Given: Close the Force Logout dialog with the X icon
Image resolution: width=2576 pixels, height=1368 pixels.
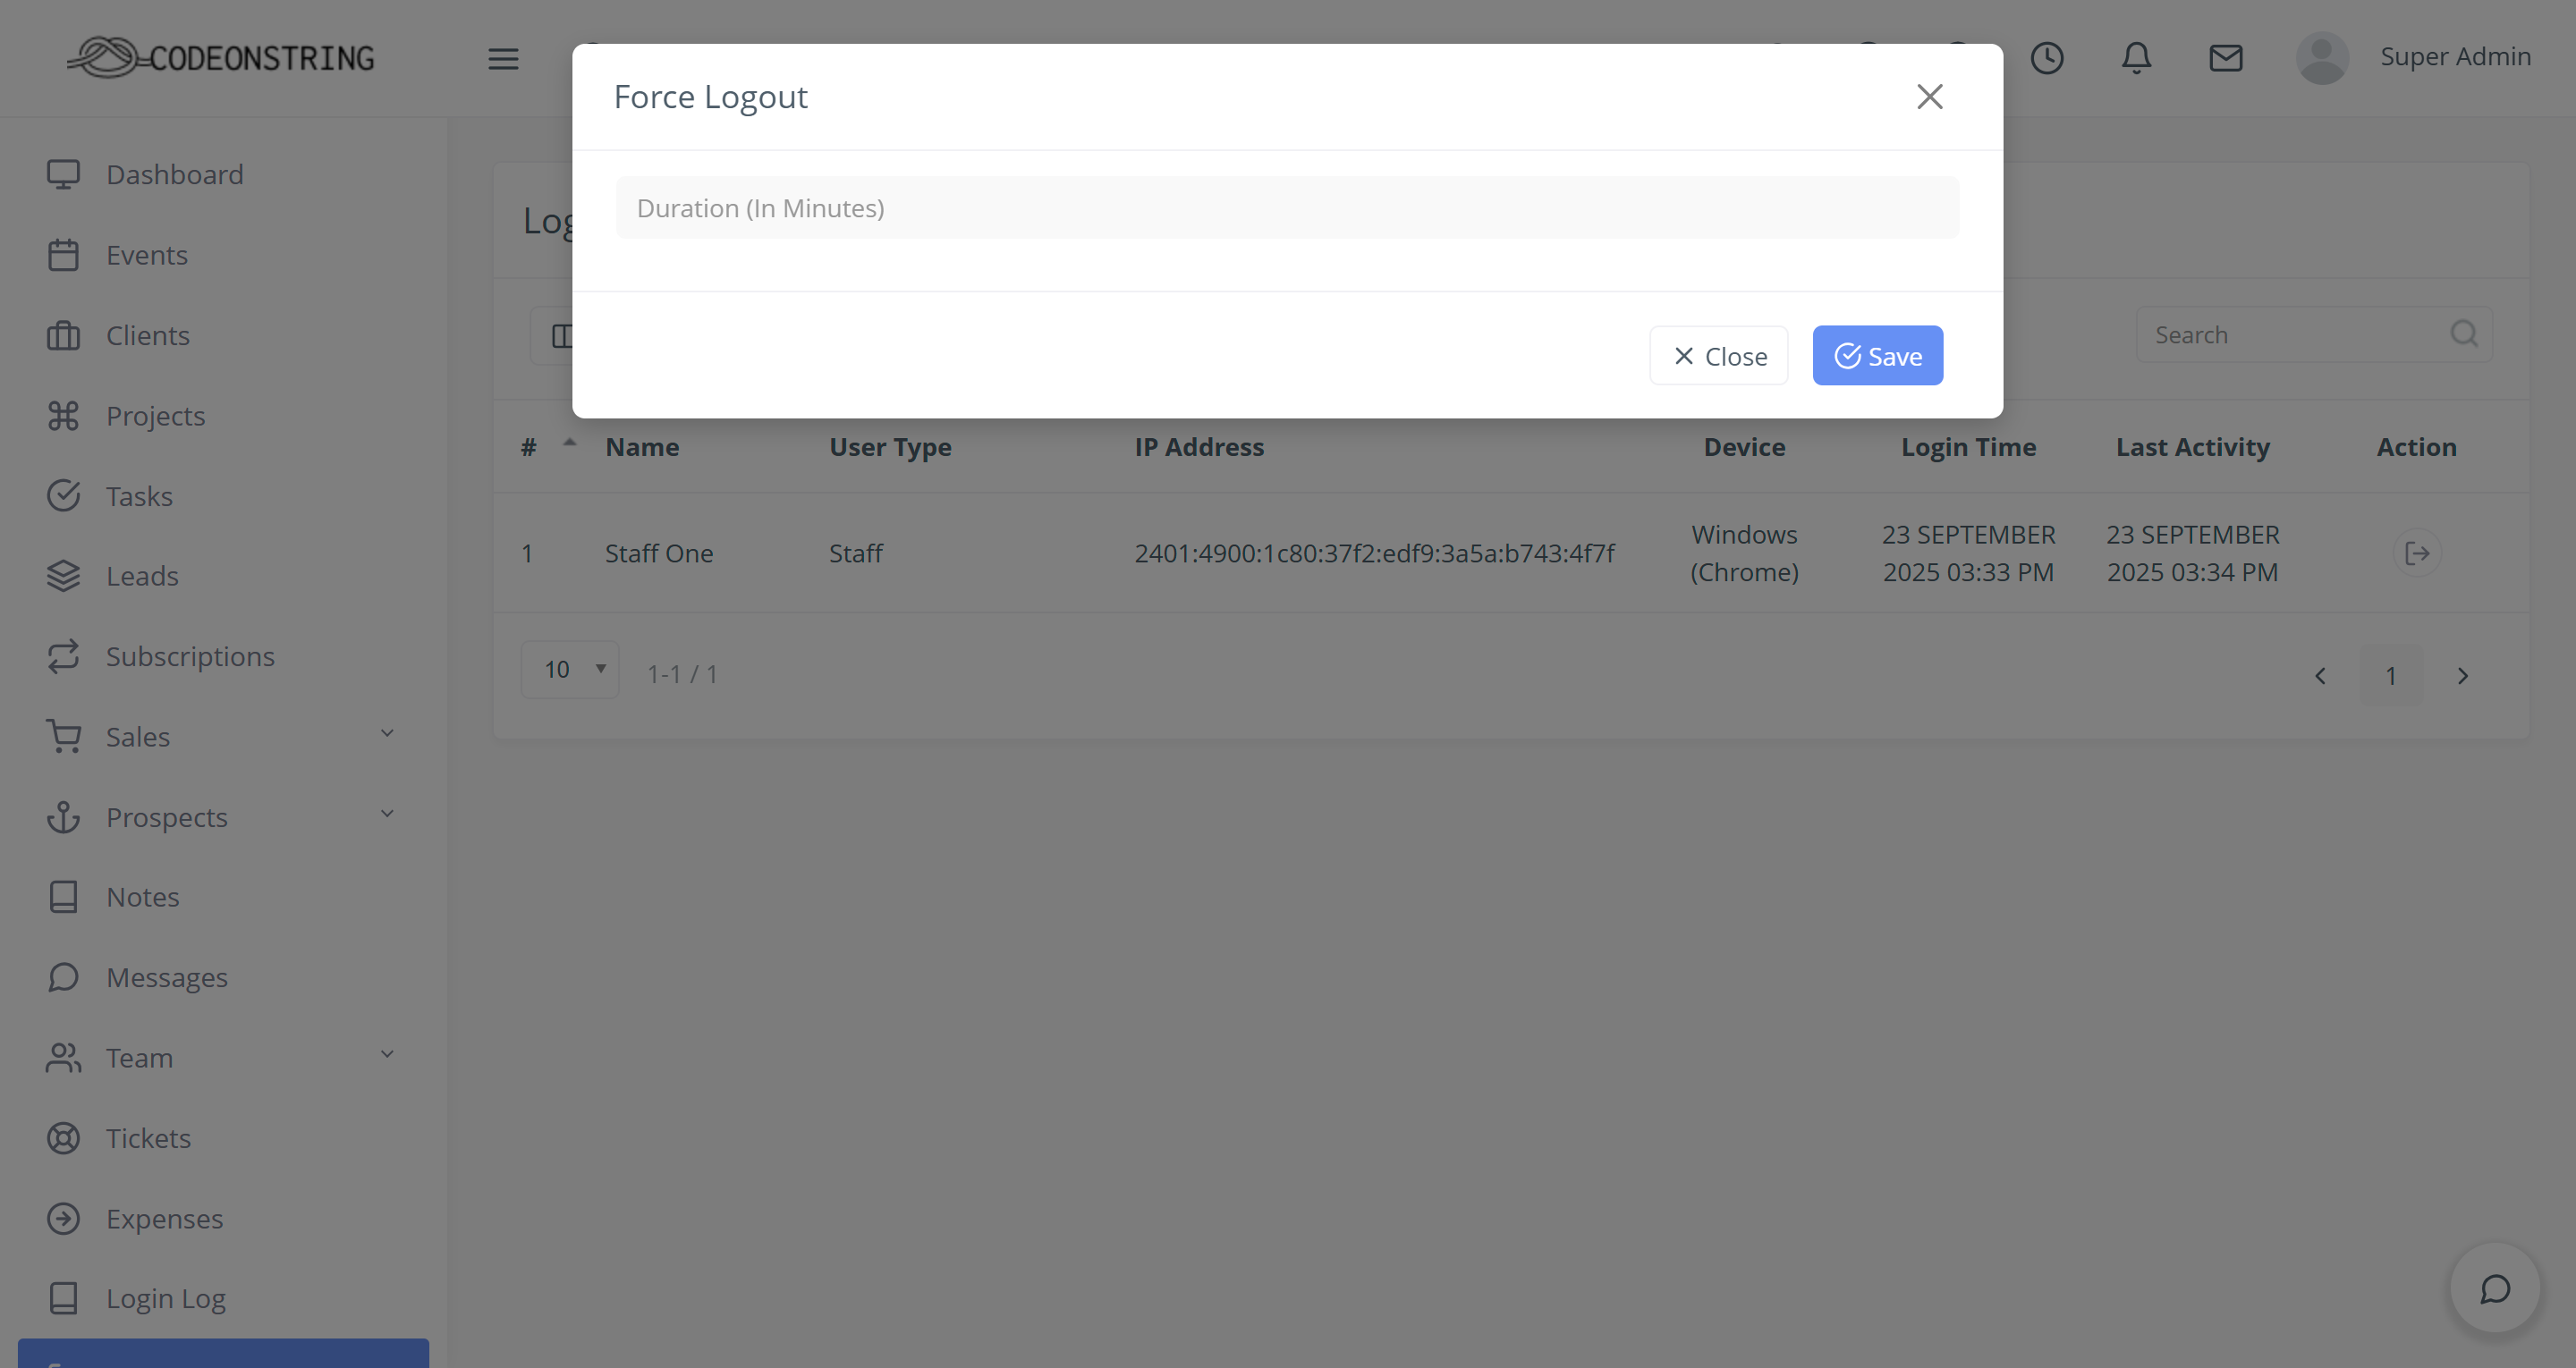Looking at the screenshot, I should click(1929, 97).
